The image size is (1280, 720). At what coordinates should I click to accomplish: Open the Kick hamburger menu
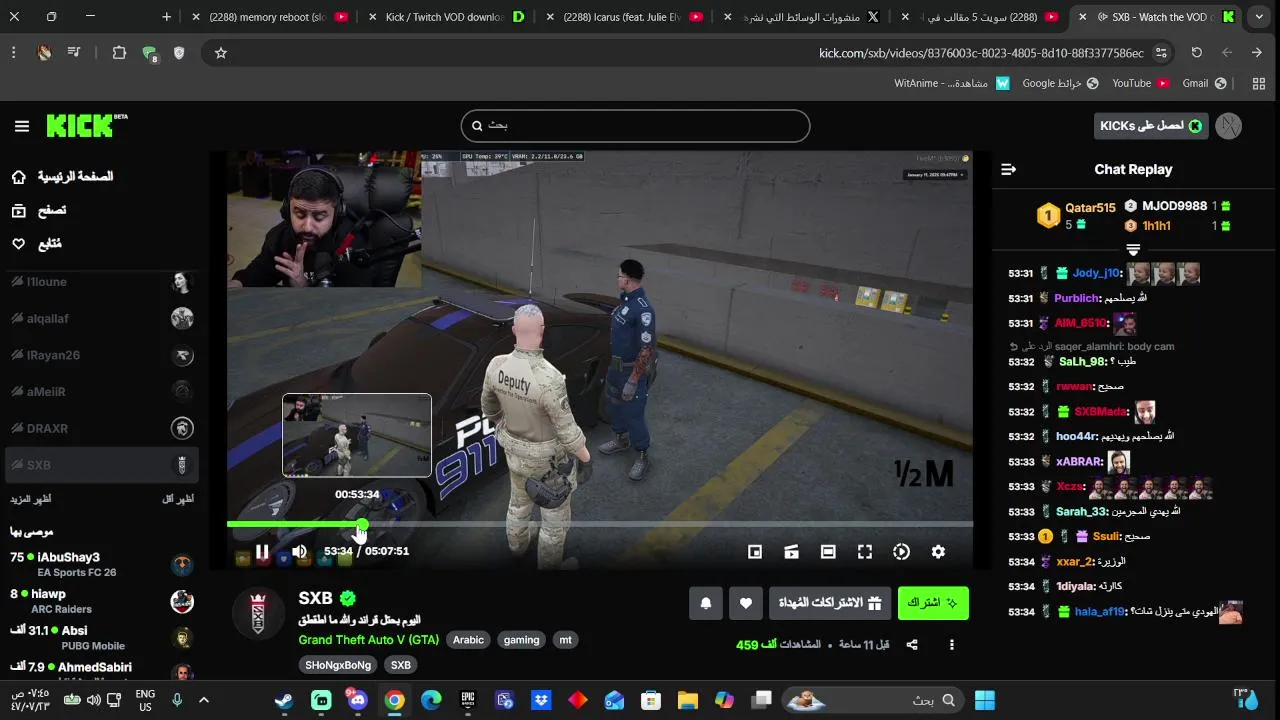tap(22, 126)
